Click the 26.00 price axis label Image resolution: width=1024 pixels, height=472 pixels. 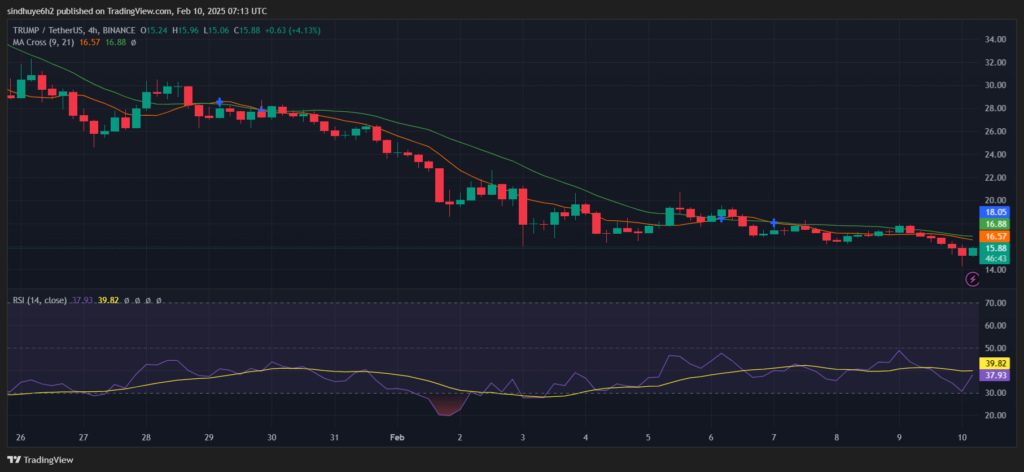coord(995,131)
